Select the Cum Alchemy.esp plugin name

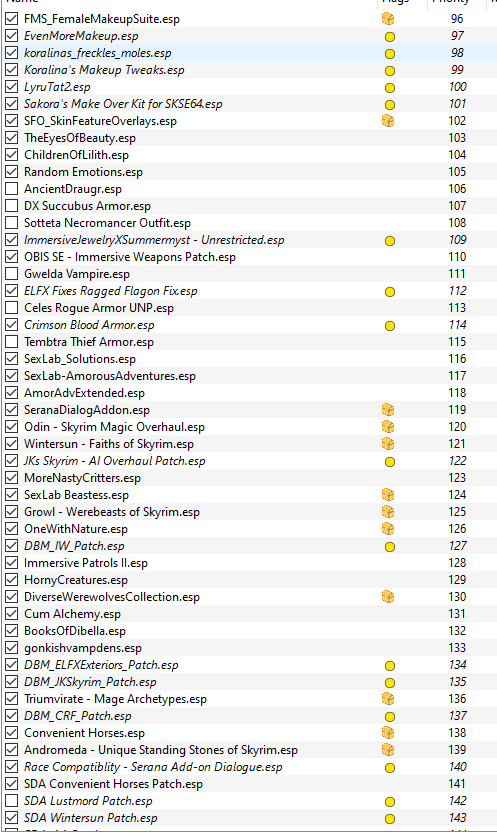72,614
